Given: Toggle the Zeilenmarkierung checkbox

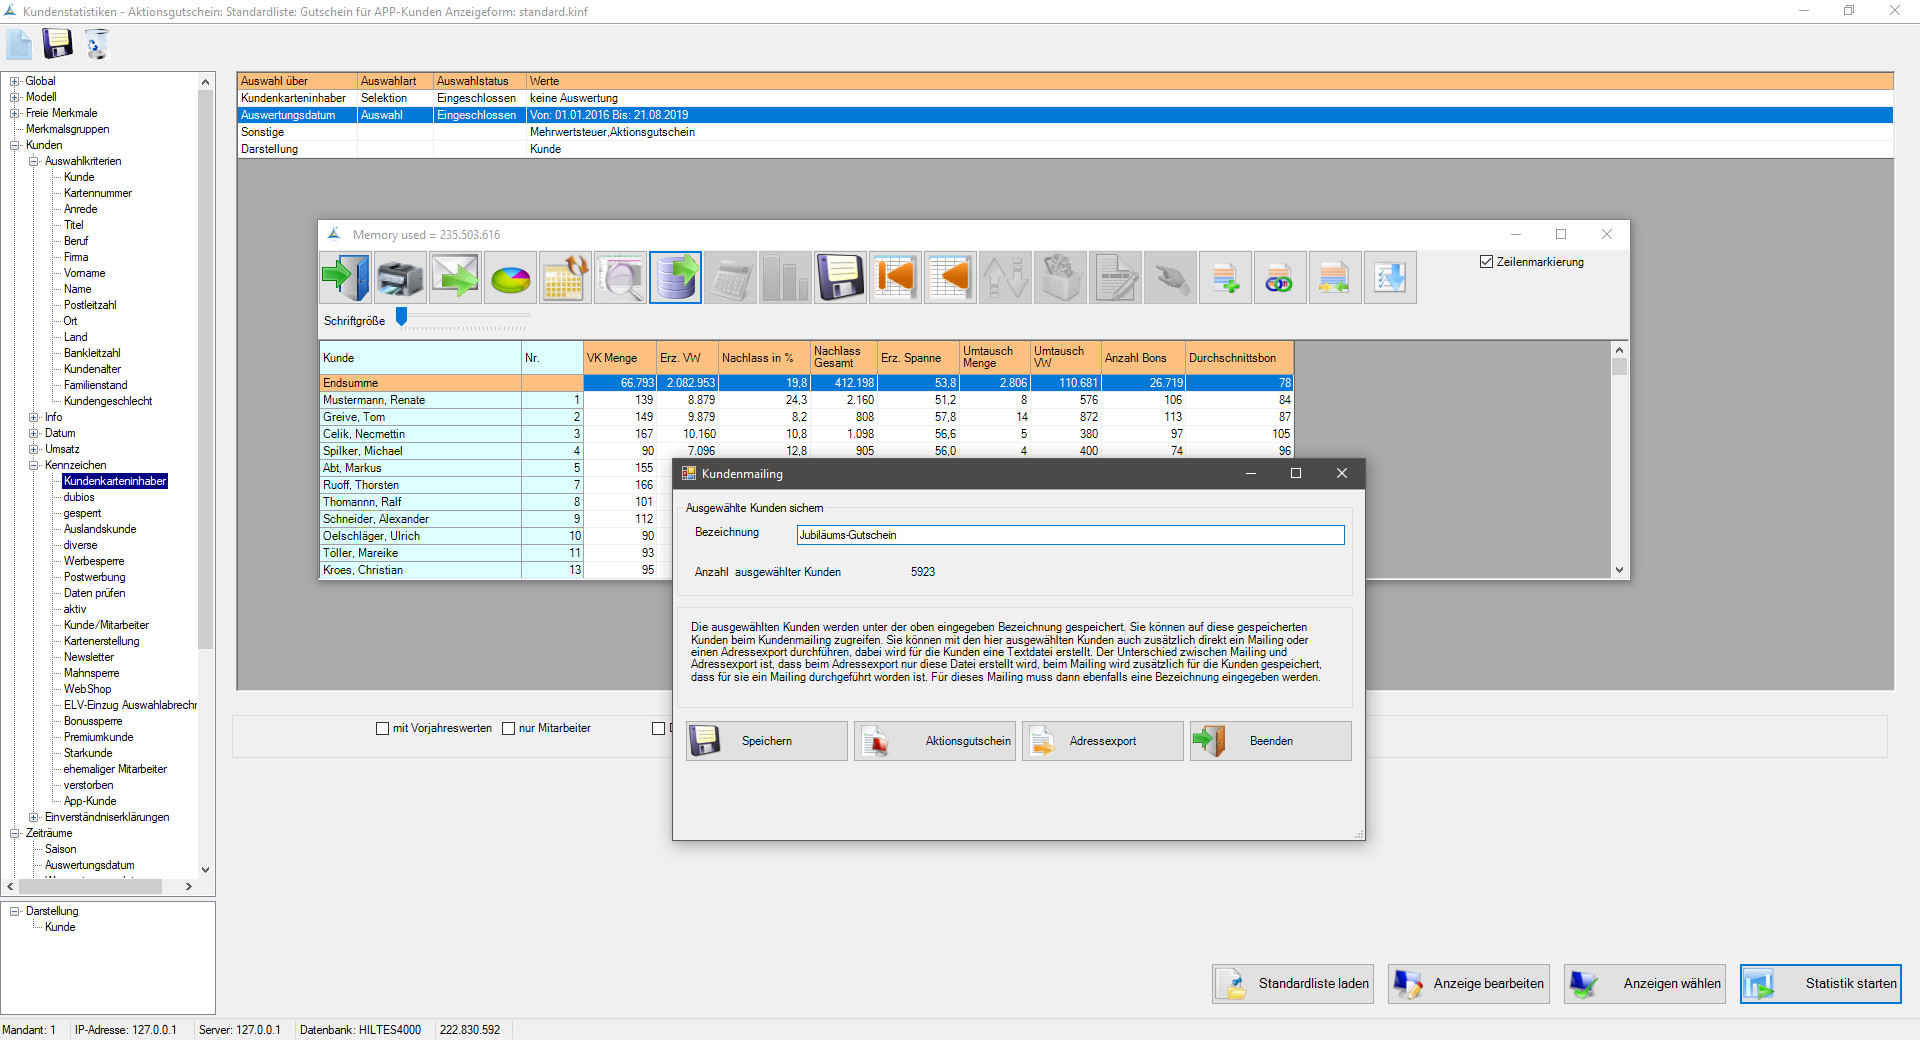Looking at the screenshot, I should coord(1486,262).
